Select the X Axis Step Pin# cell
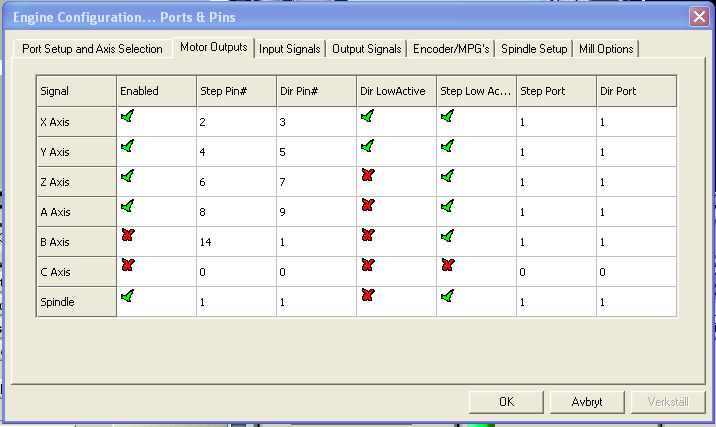 tap(236, 122)
